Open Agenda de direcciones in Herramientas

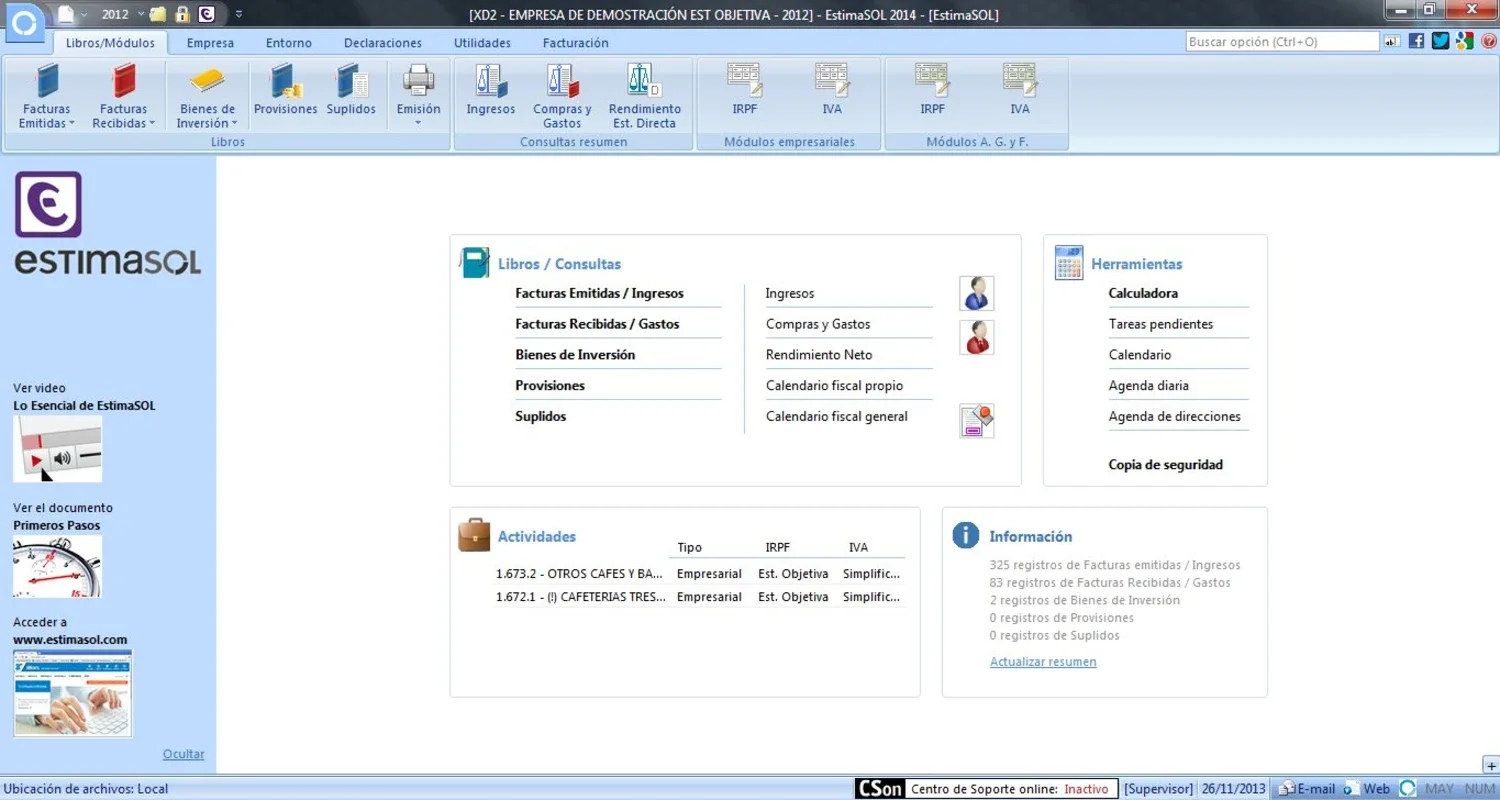pyautogui.click(x=1174, y=416)
